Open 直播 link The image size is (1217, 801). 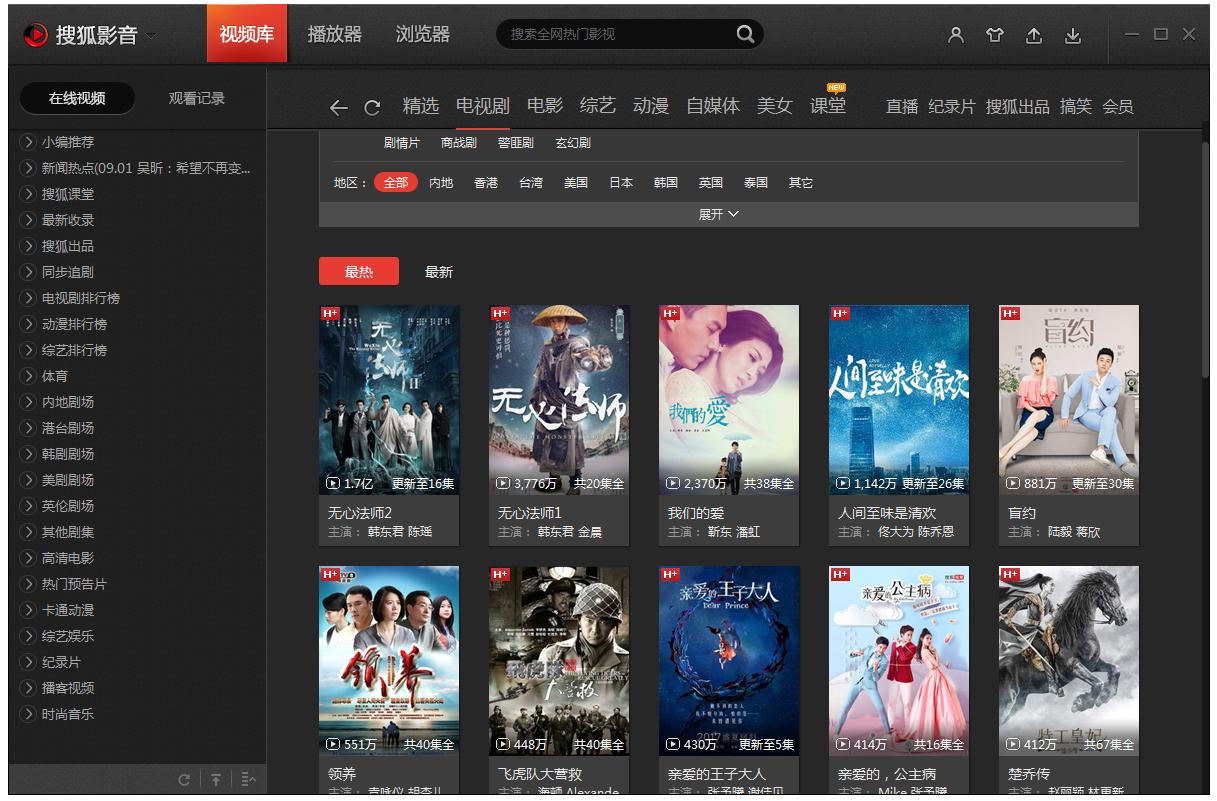coord(902,107)
